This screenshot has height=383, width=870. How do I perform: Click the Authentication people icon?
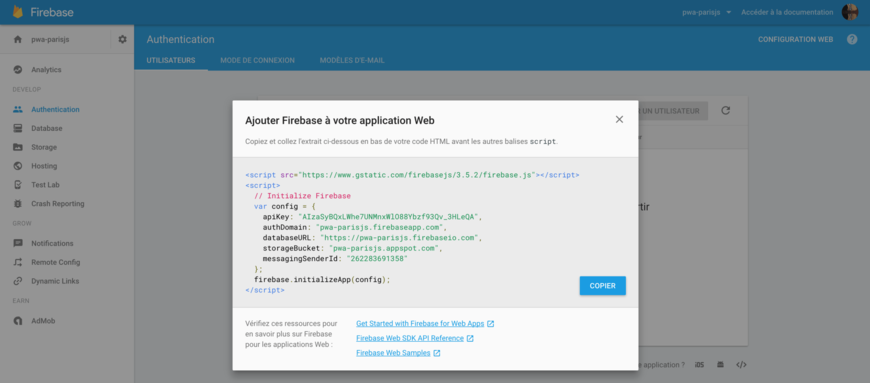coord(18,109)
